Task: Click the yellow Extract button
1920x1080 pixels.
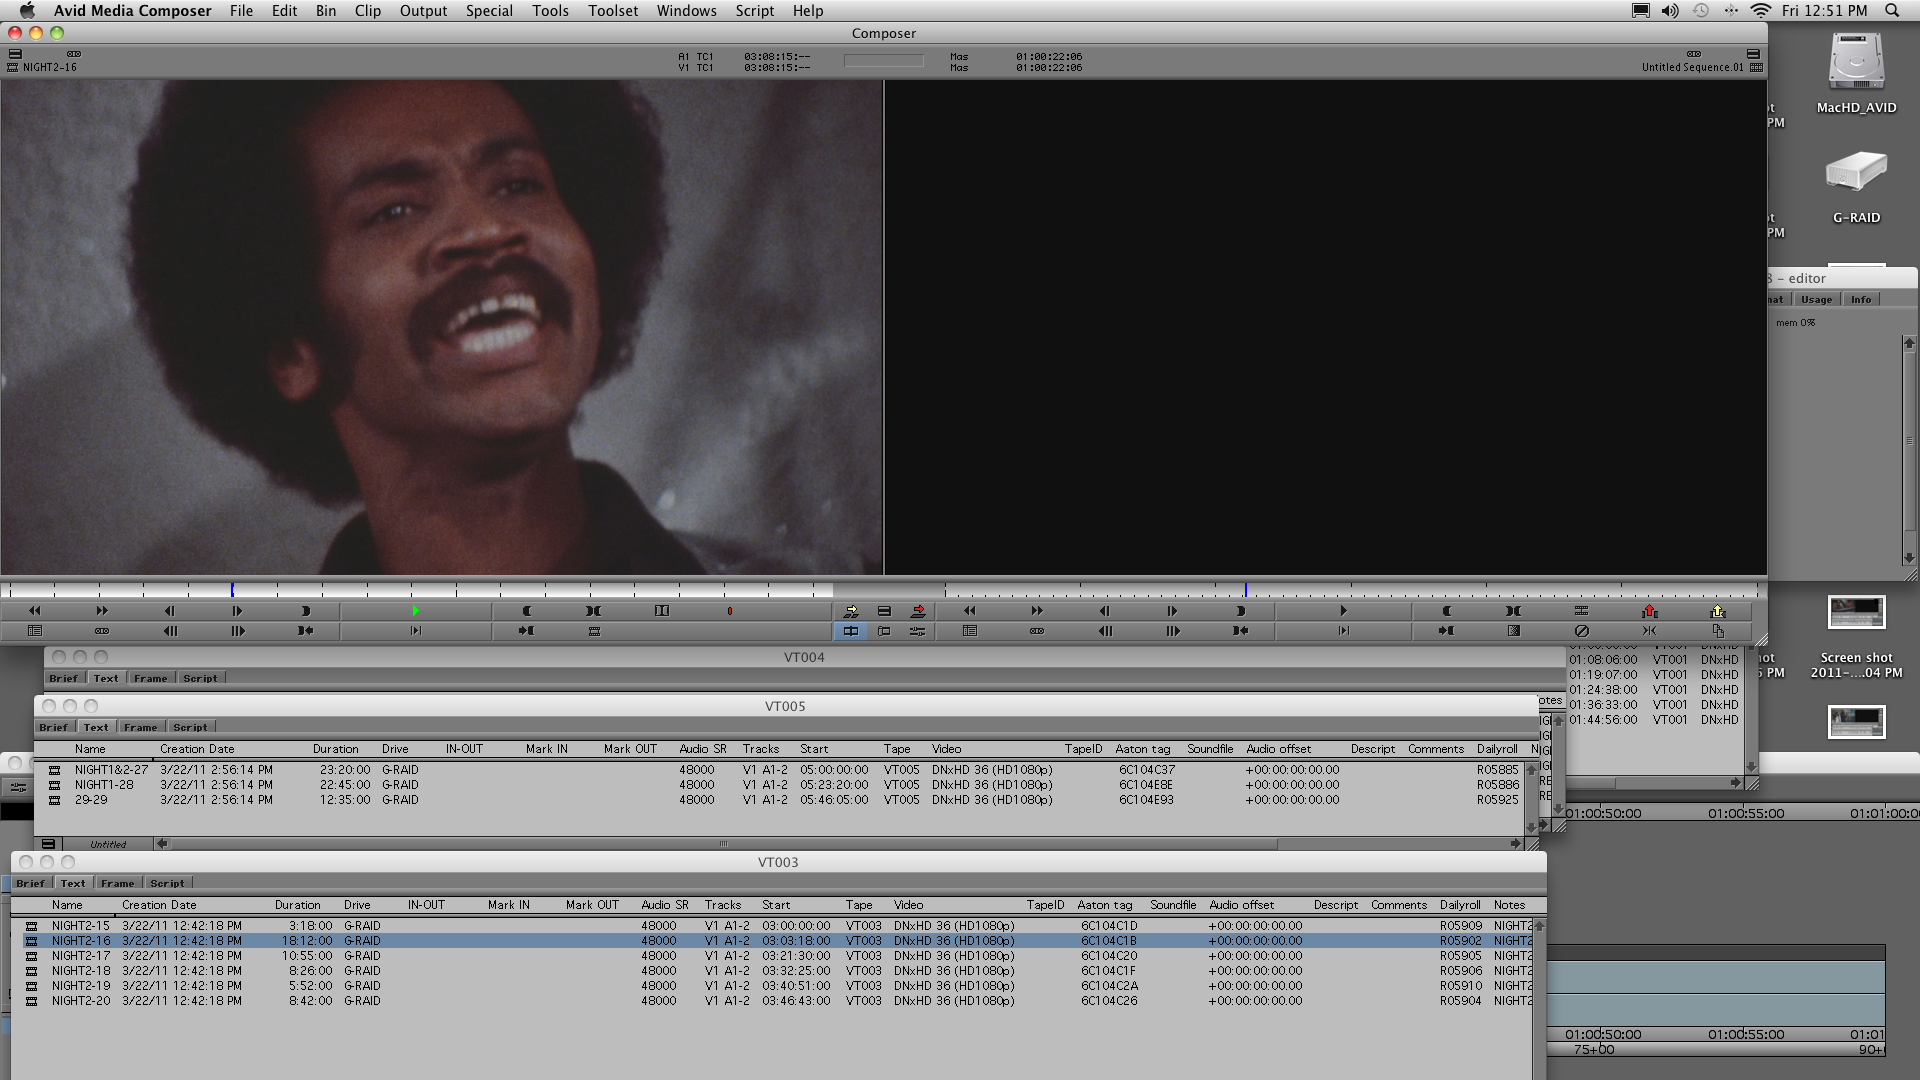Action: click(1718, 611)
